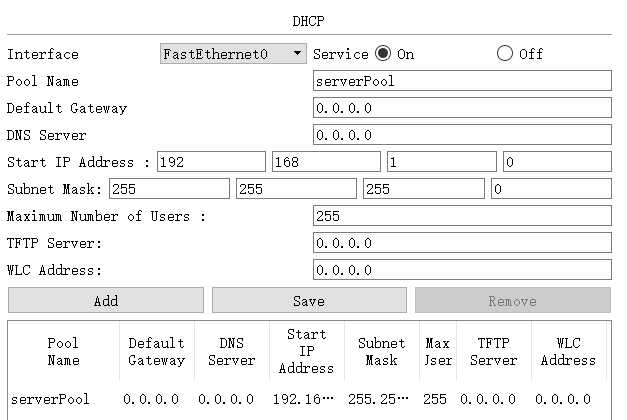The height and width of the screenshot is (420, 627).
Task: Click the Save button
Action: pyautogui.click(x=309, y=300)
